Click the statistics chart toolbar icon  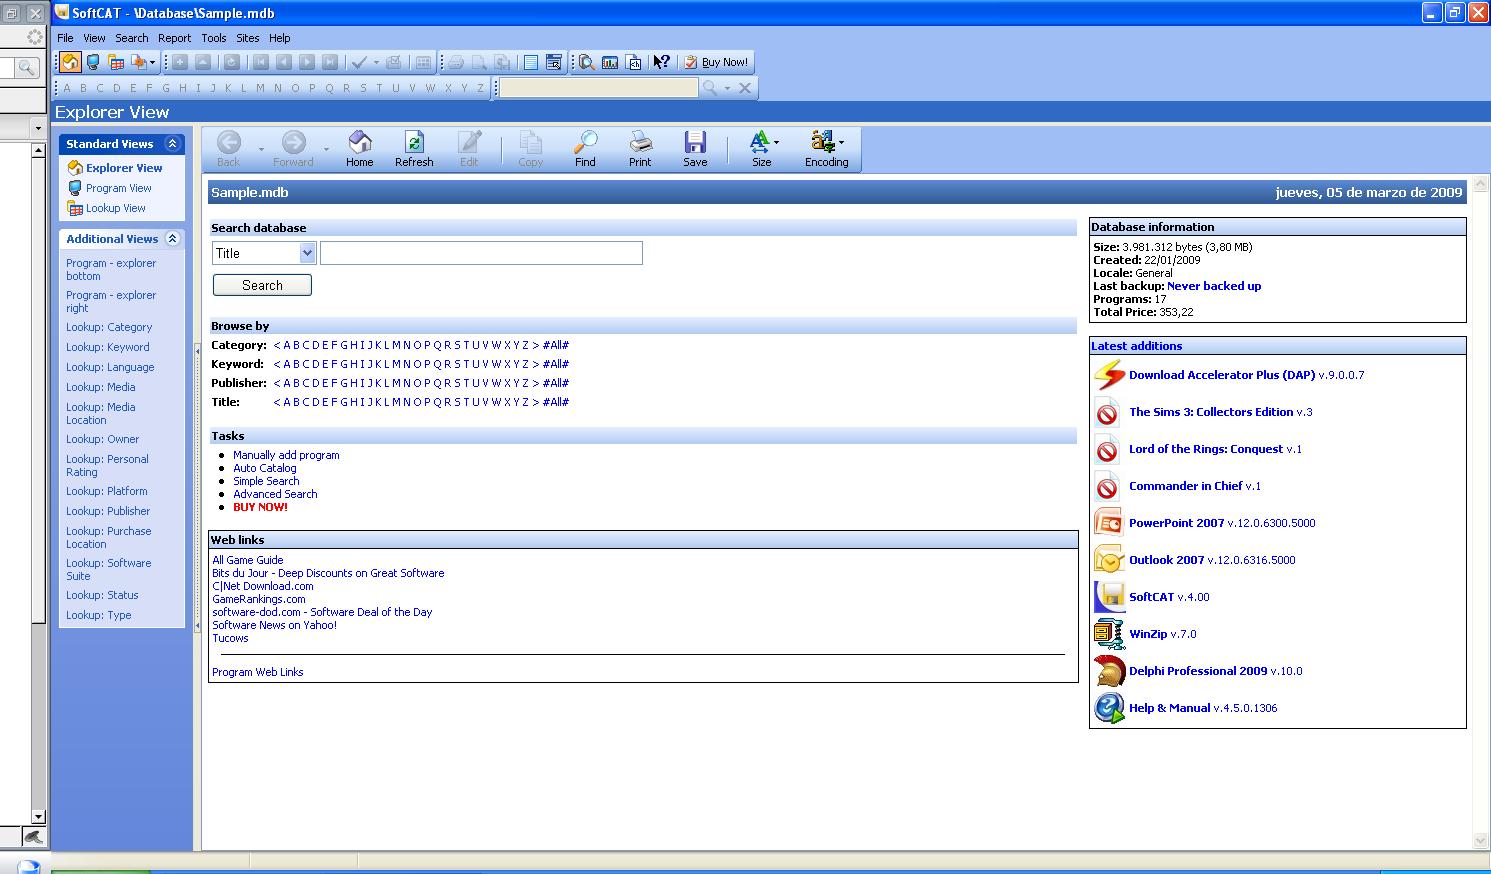coord(610,62)
